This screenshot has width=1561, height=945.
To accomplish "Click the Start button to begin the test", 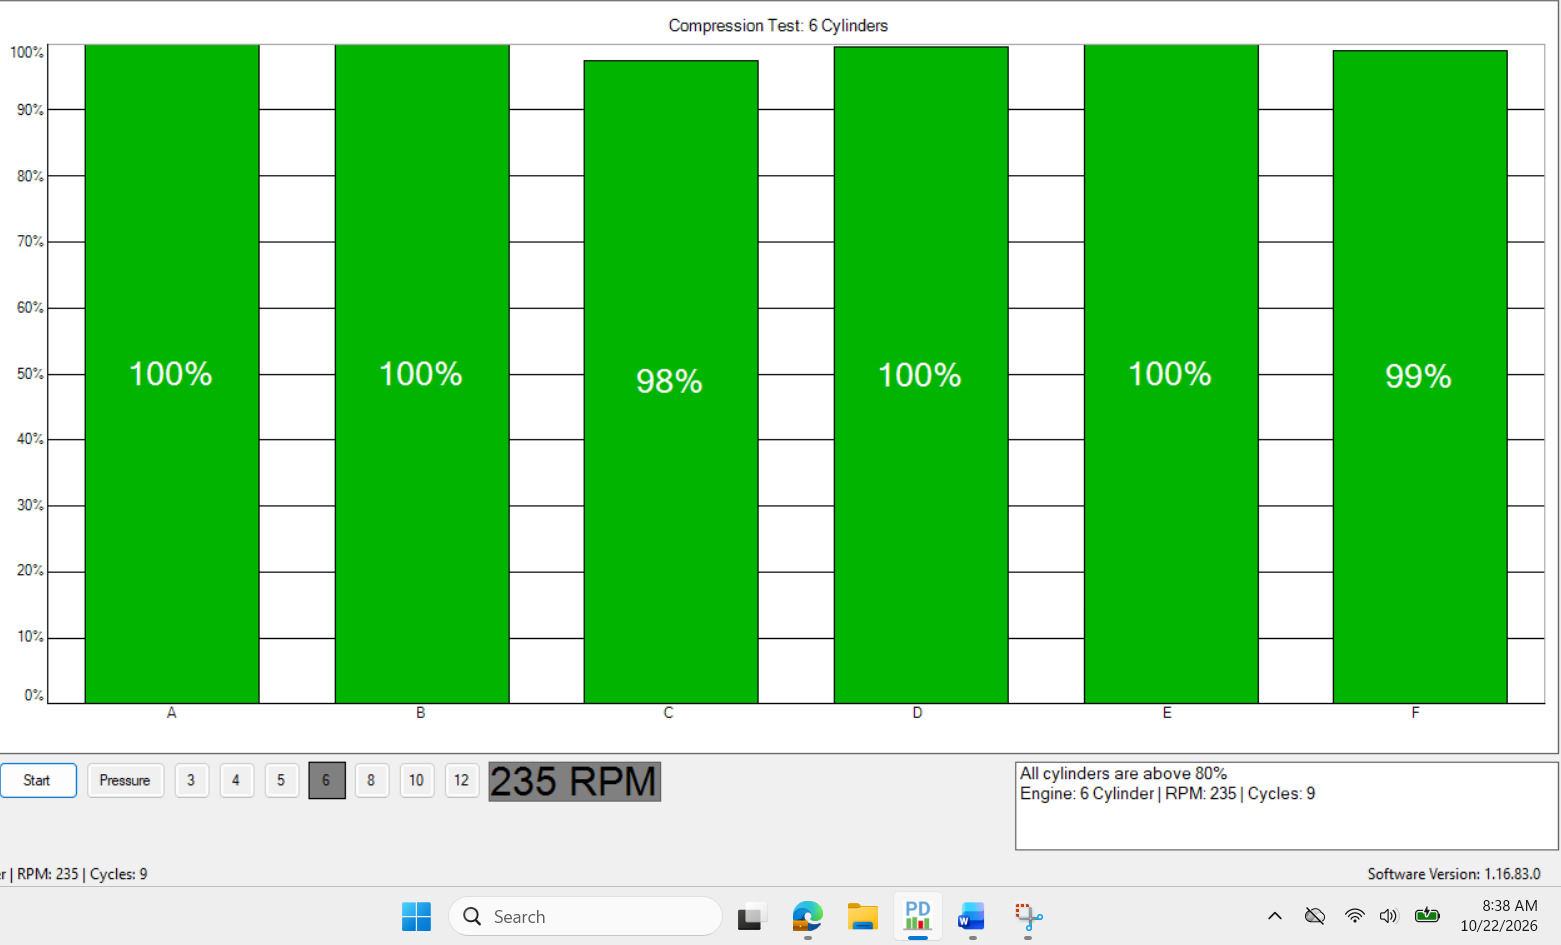I will coord(38,780).
